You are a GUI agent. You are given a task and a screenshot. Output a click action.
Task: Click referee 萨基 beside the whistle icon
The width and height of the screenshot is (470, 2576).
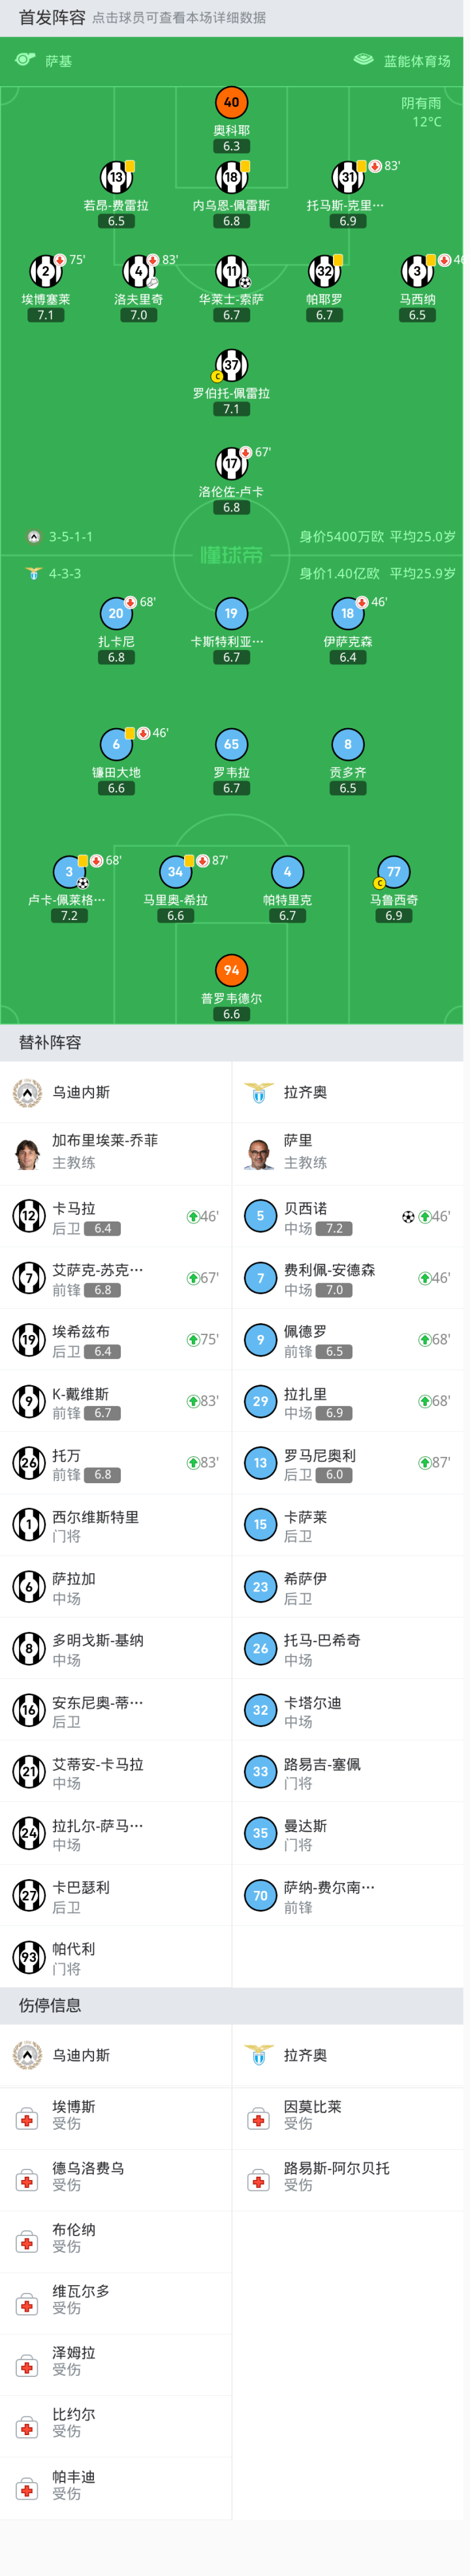click(x=58, y=61)
